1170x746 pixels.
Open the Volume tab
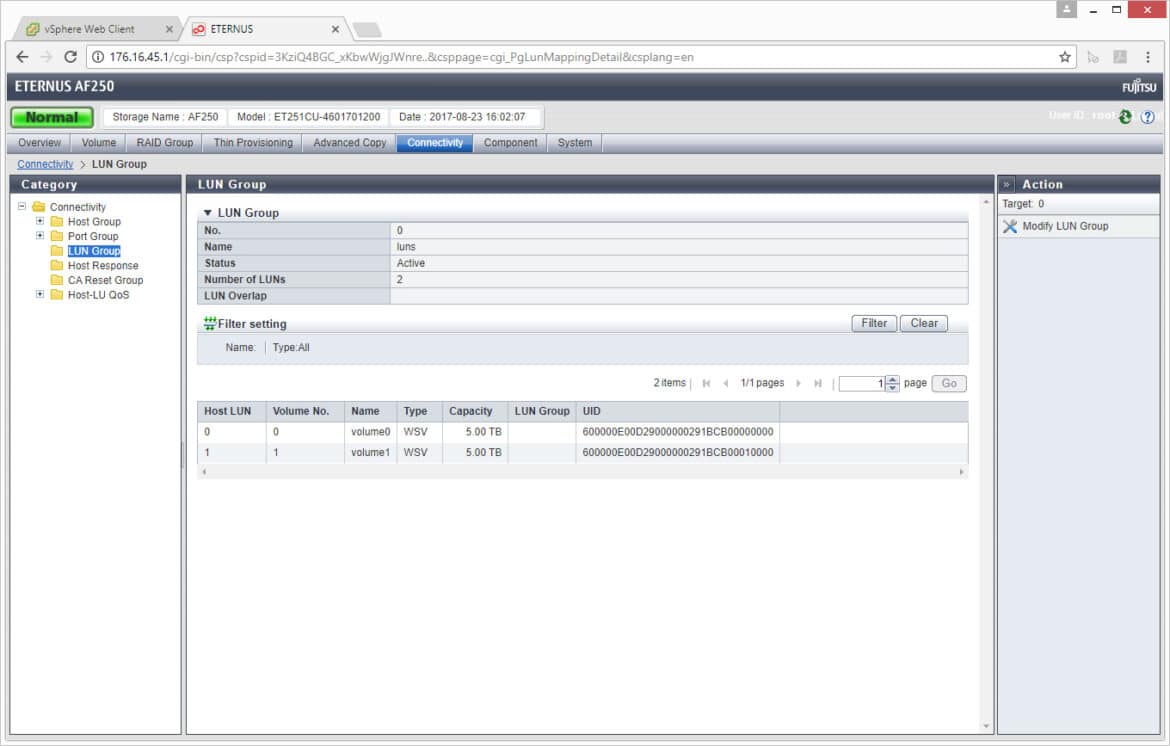[98, 142]
